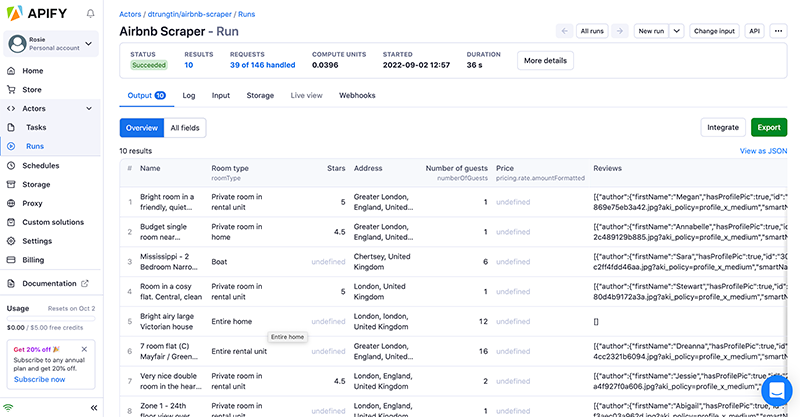
Task: Go to Store in the sidebar
Action: (32, 90)
